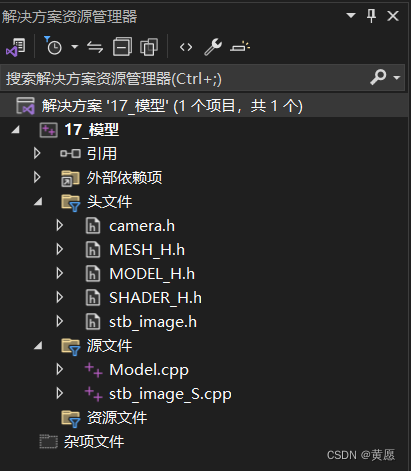Click the SHADER_H.h header file icon

coord(93,298)
